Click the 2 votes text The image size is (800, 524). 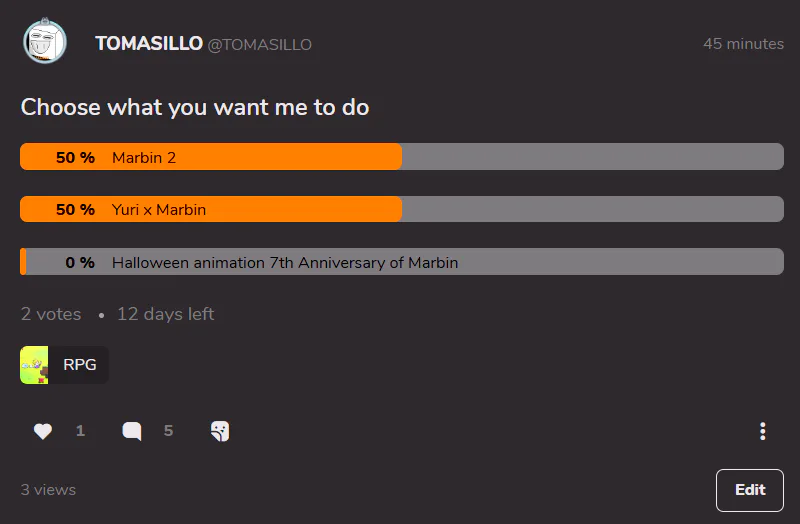[51, 314]
